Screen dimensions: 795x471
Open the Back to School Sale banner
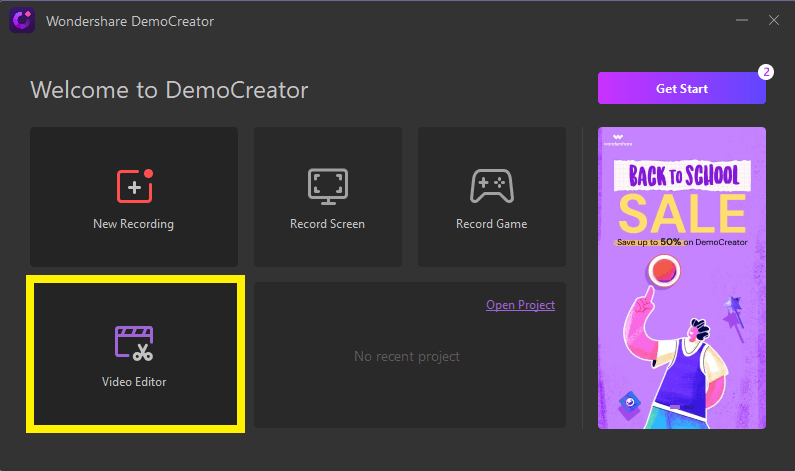681,278
